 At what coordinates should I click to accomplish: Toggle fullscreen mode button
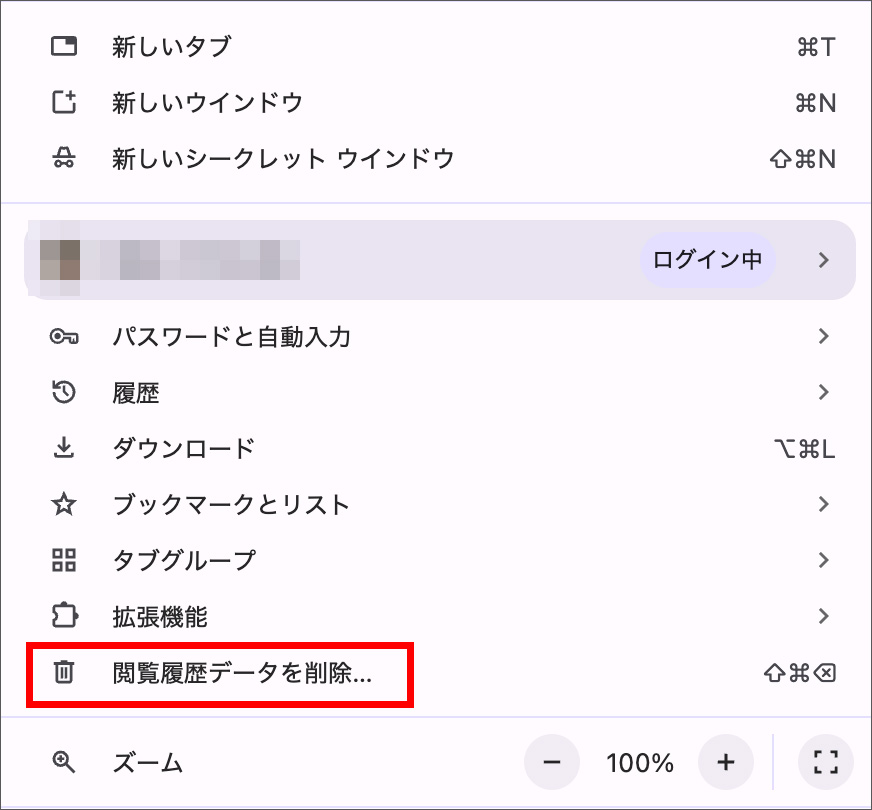(825, 763)
